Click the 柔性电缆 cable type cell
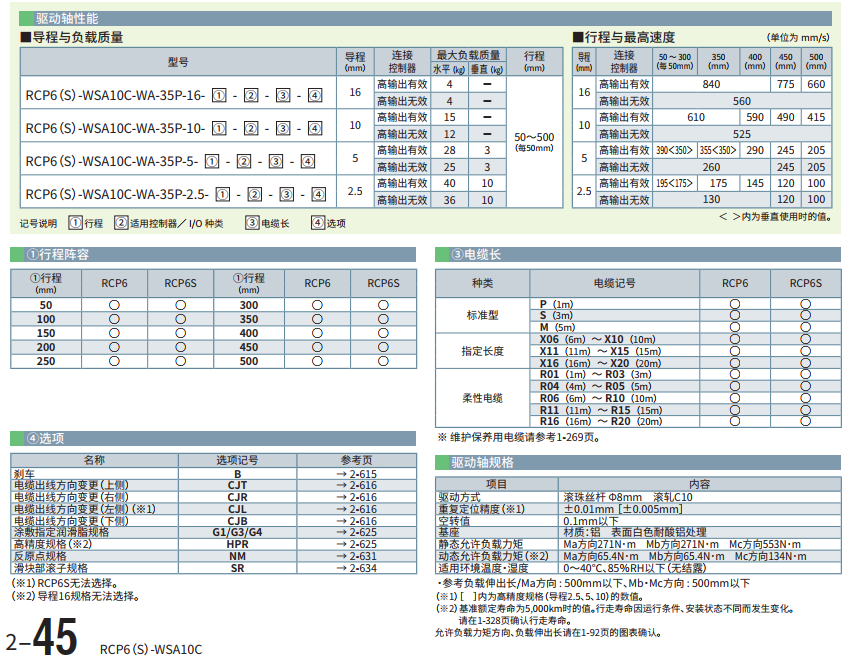This screenshot has height=658, width=847. tap(482, 398)
